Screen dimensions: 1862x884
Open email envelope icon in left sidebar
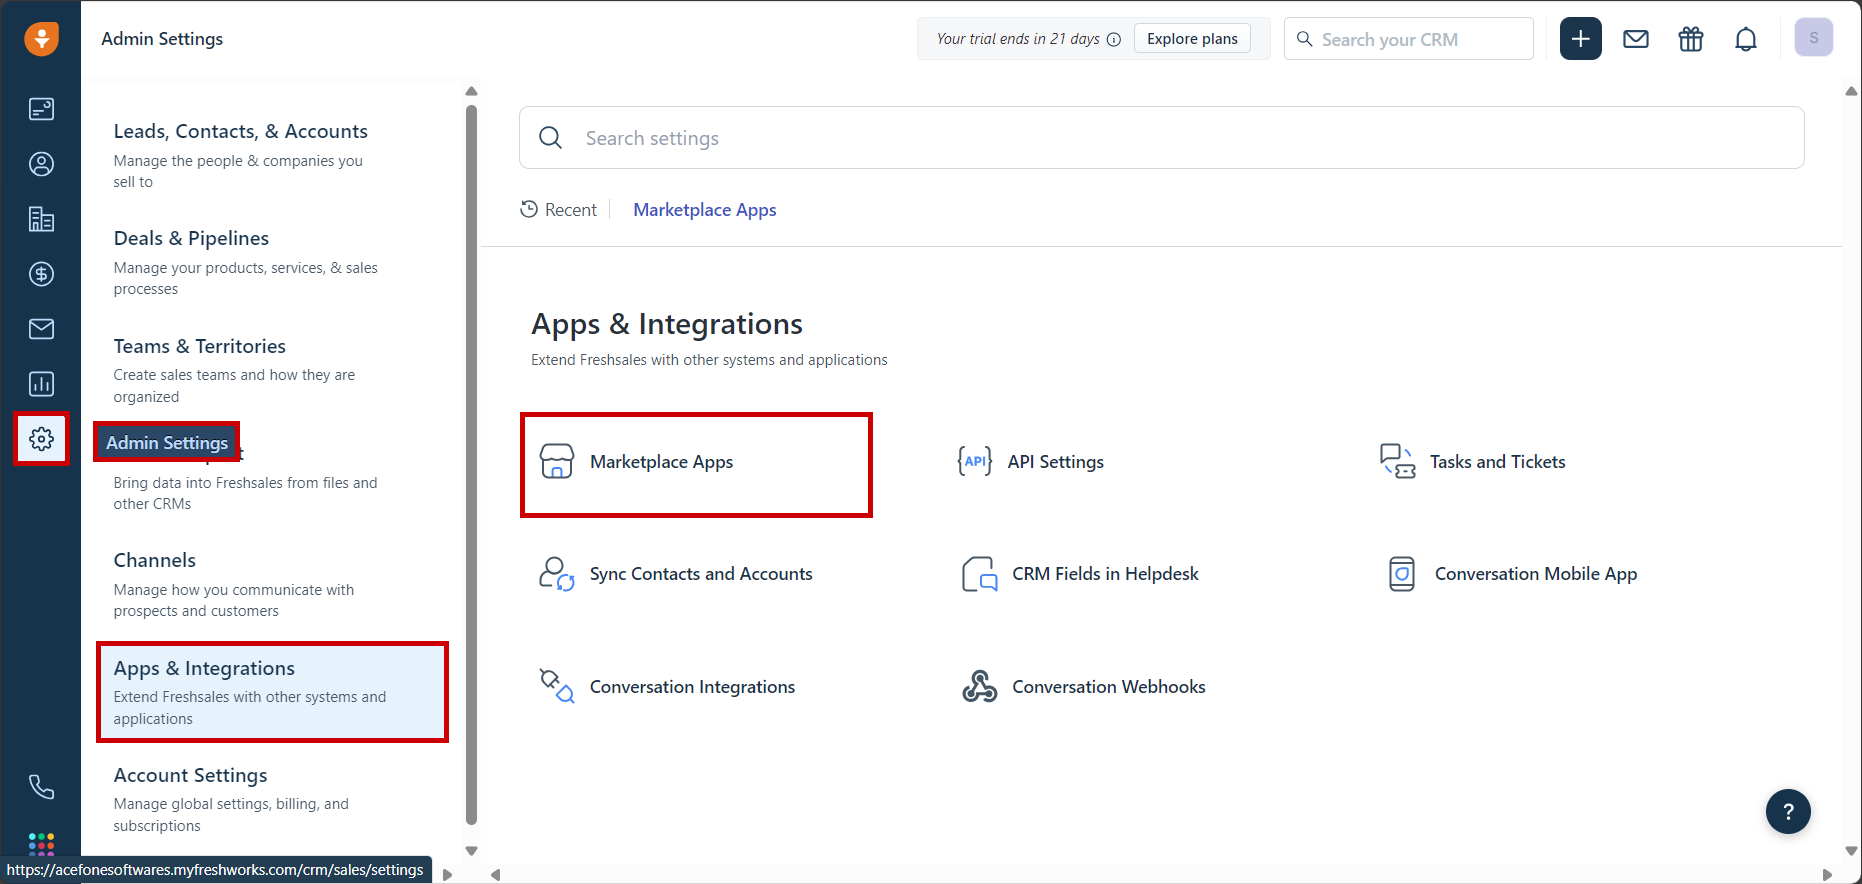point(41,329)
